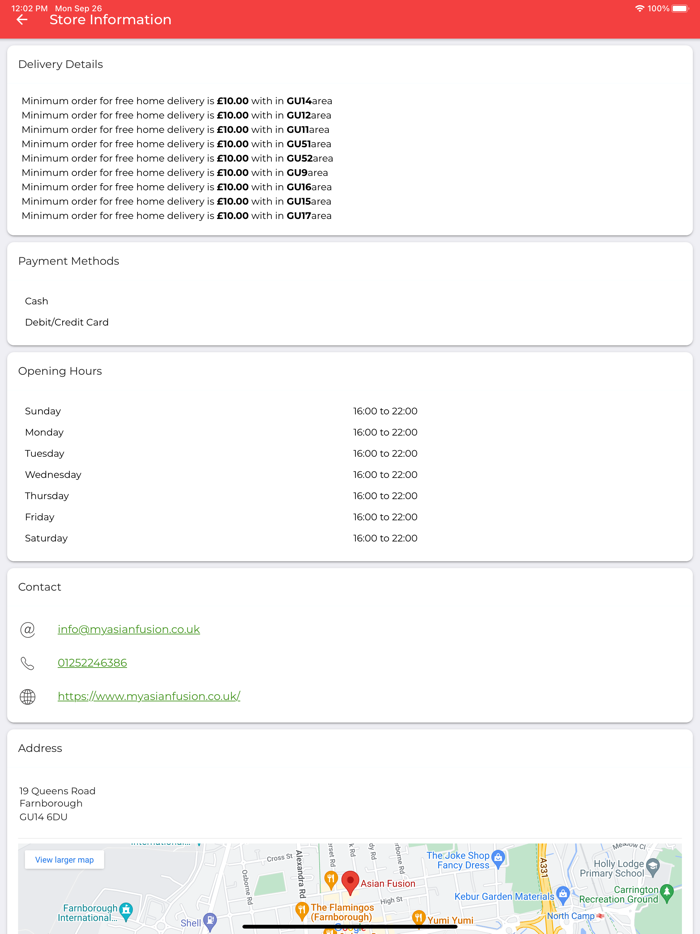
Task: Select the red Asian Fusion map pin
Action: 350,881
